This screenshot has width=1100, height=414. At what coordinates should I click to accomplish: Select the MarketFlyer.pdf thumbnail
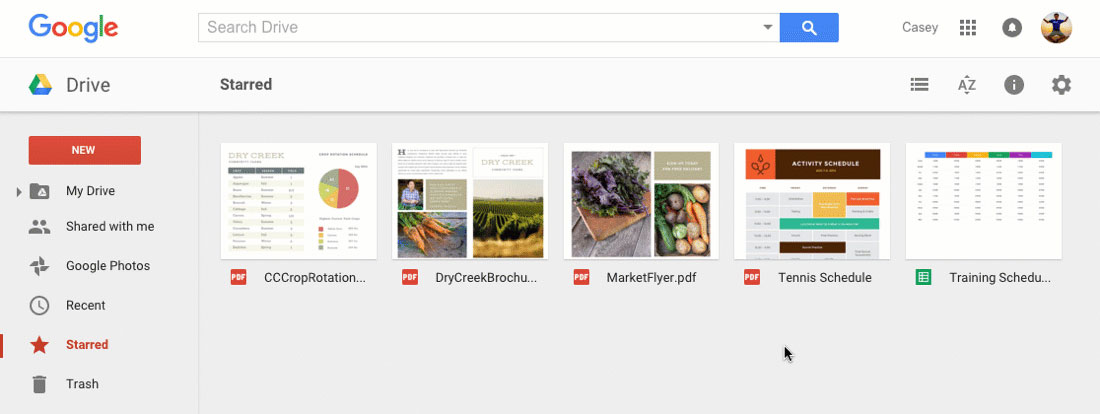tap(641, 201)
